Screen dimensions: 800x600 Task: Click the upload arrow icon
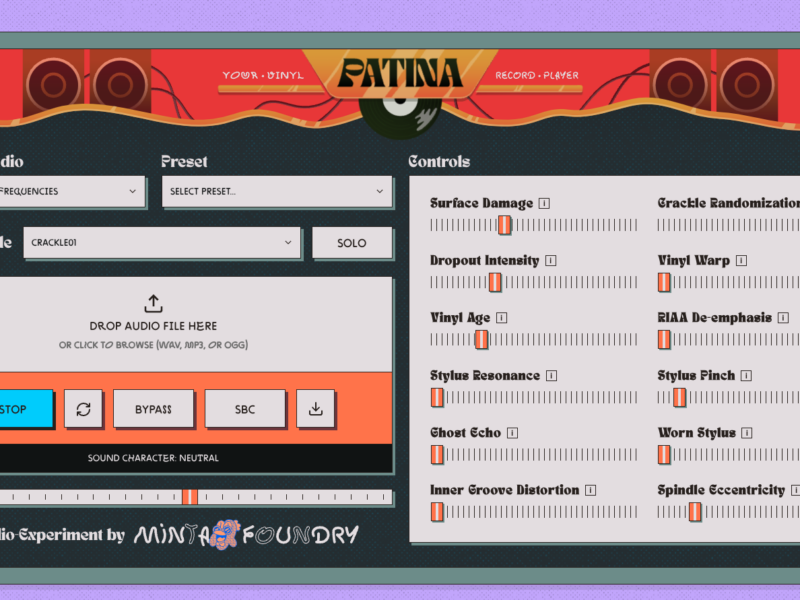pos(153,303)
